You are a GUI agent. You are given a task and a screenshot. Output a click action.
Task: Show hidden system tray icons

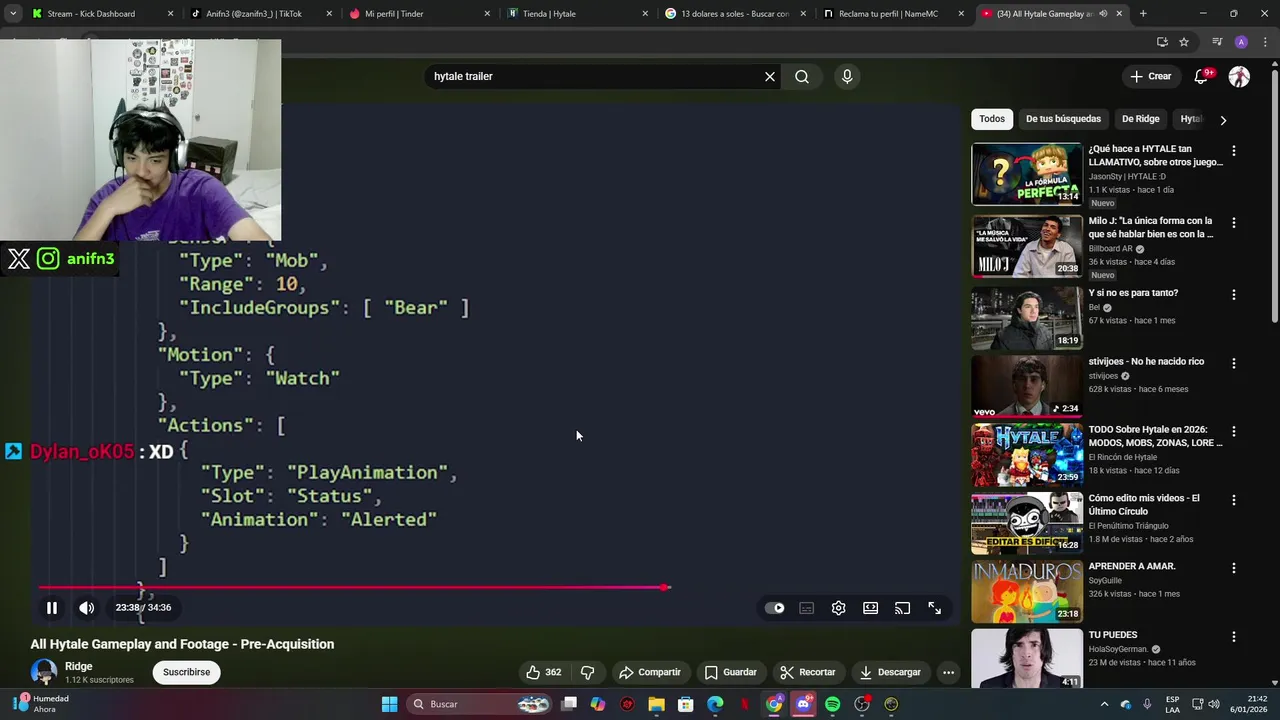pos(1105,704)
